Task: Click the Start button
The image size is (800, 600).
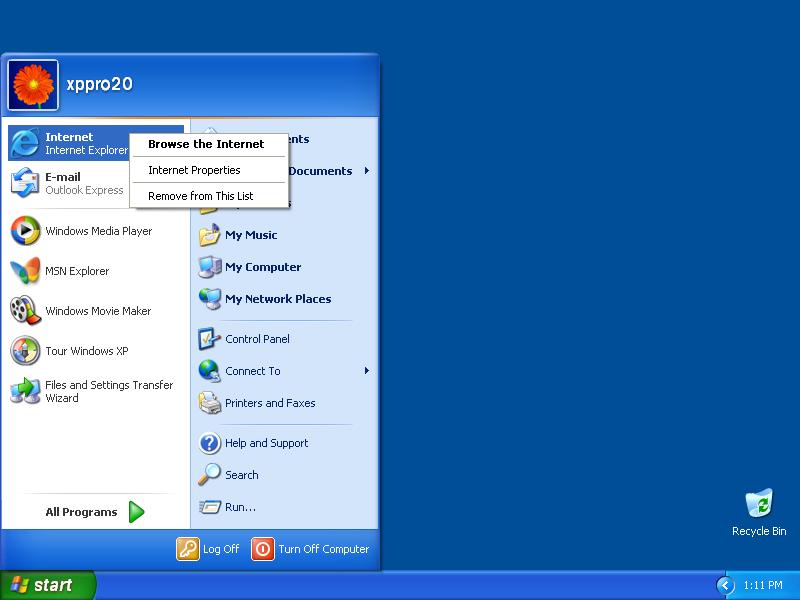Action: coord(47,585)
